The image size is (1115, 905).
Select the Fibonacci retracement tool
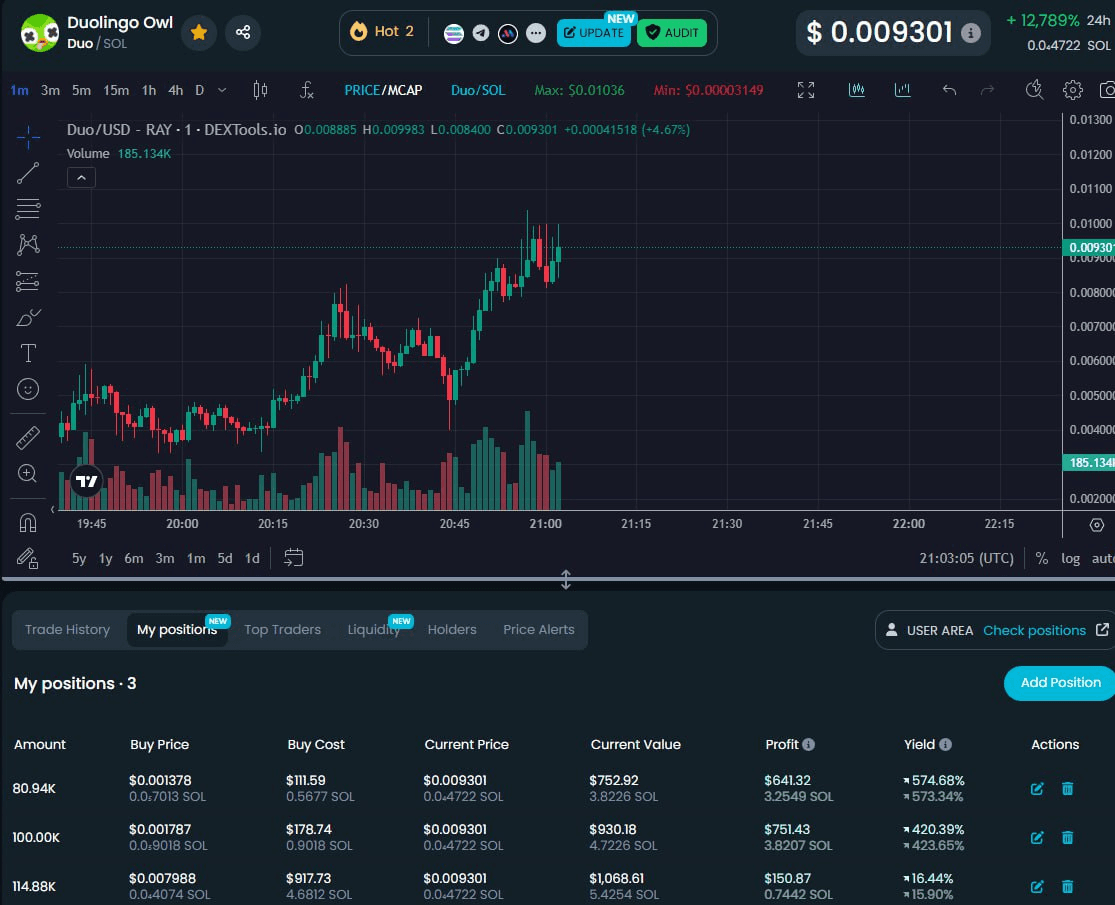[x=28, y=209]
